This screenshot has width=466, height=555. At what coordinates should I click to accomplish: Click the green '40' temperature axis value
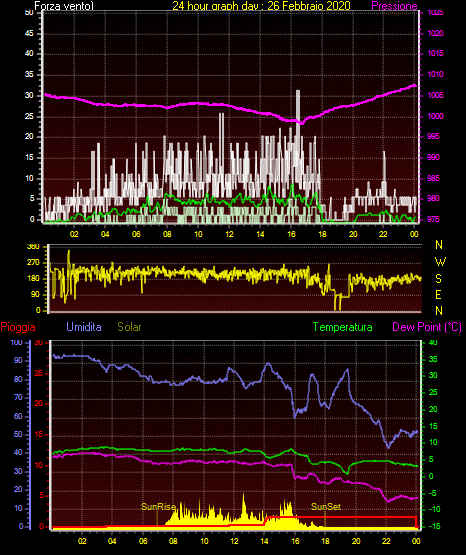[433, 342]
